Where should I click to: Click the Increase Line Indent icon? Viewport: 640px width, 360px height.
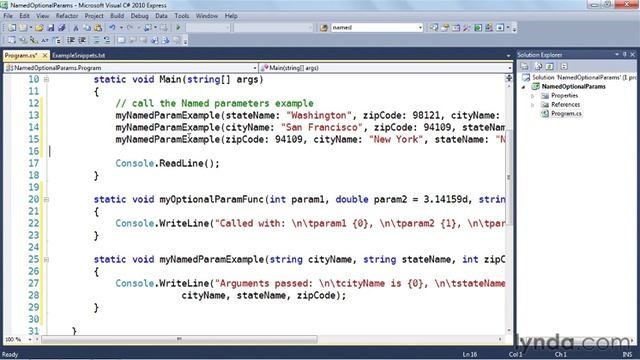click(82, 40)
